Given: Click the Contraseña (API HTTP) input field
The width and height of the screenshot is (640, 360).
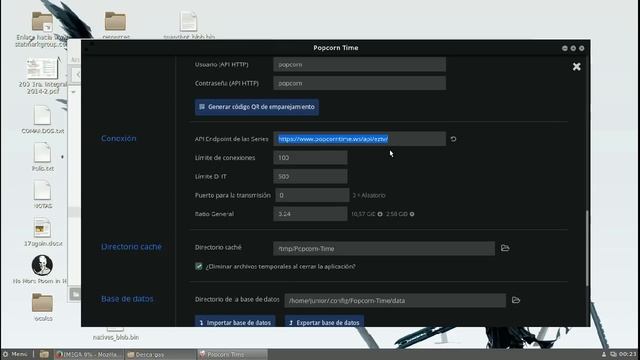Looking at the screenshot, I should point(360,83).
